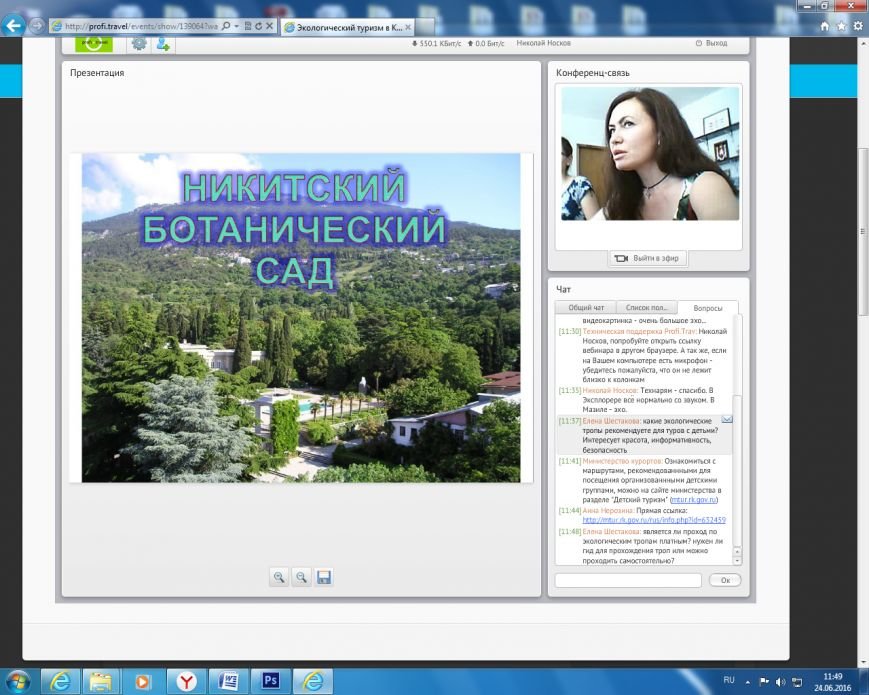This screenshot has height=695, width=869.
Task: Open Microsoft Word from the taskbar
Action: tap(228, 681)
